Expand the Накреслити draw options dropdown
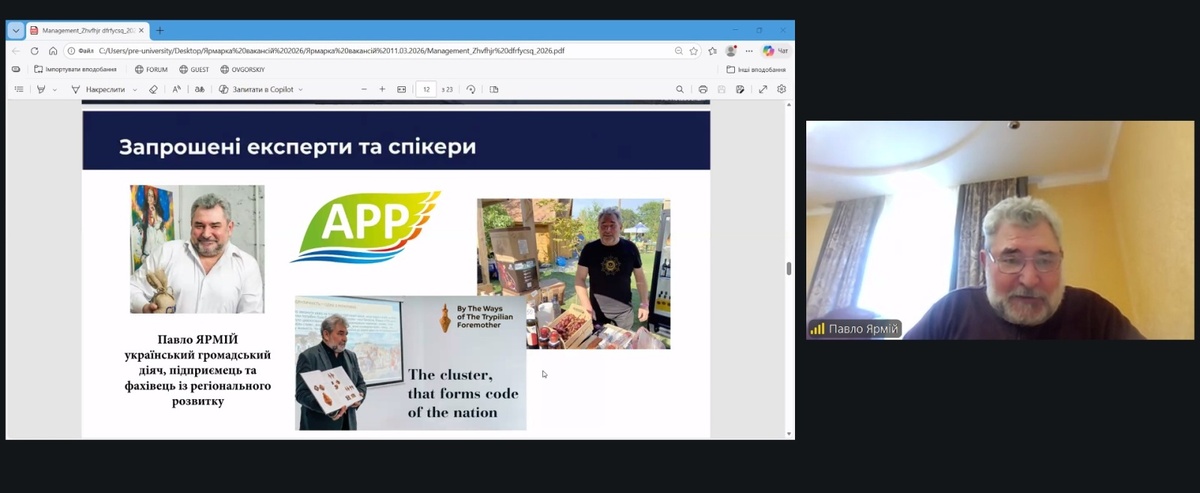 click(133, 89)
